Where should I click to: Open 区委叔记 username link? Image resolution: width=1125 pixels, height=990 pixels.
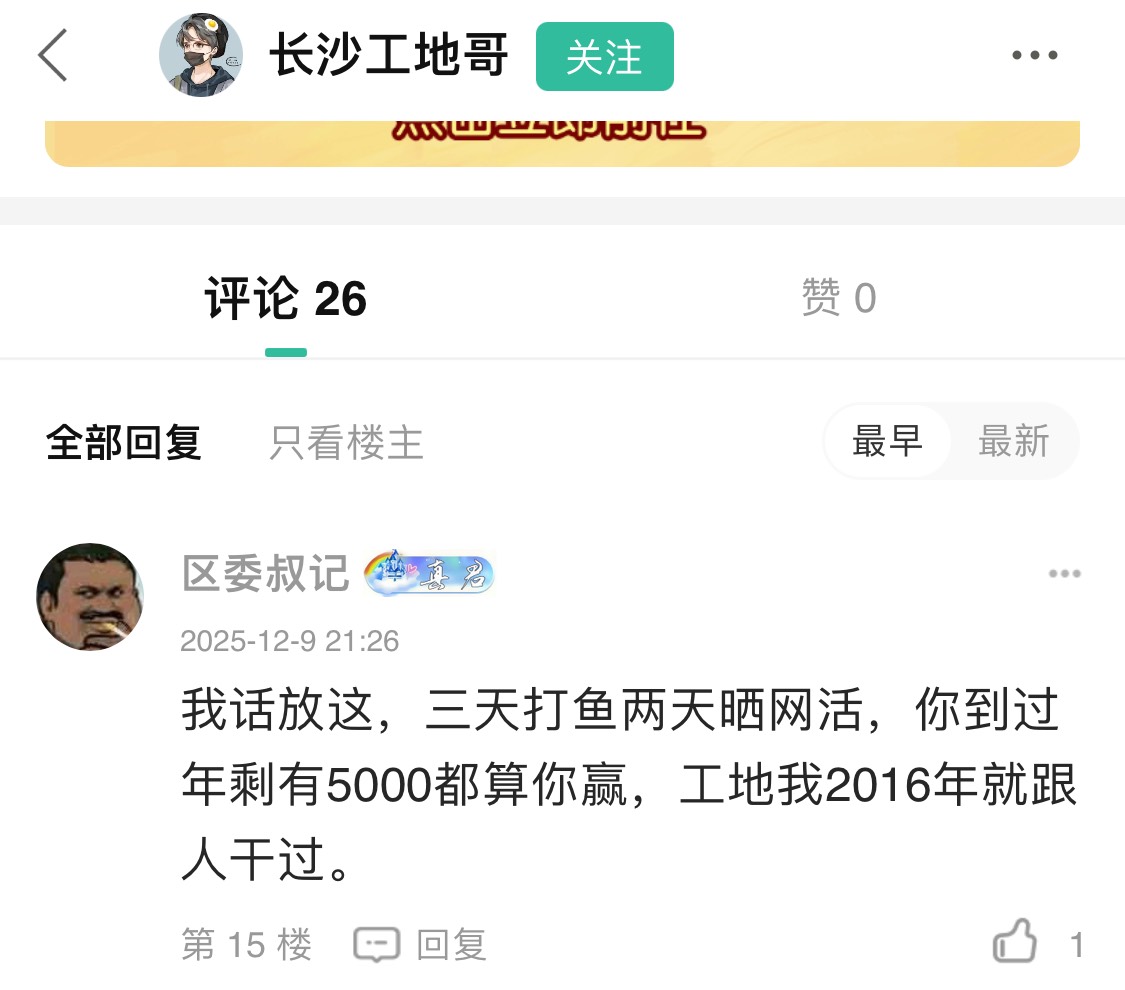[x=265, y=574]
